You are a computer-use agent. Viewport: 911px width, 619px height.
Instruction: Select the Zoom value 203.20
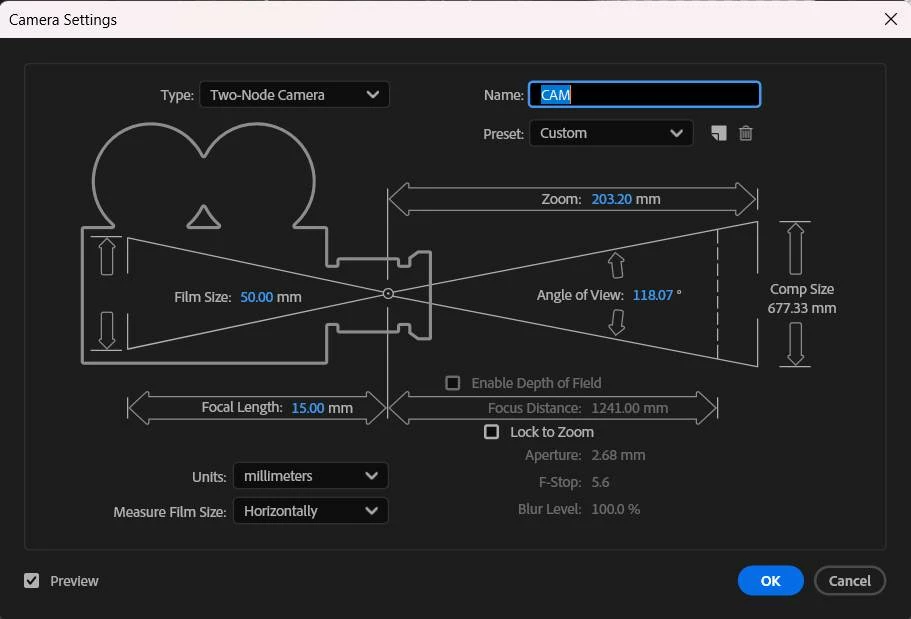[611, 199]
